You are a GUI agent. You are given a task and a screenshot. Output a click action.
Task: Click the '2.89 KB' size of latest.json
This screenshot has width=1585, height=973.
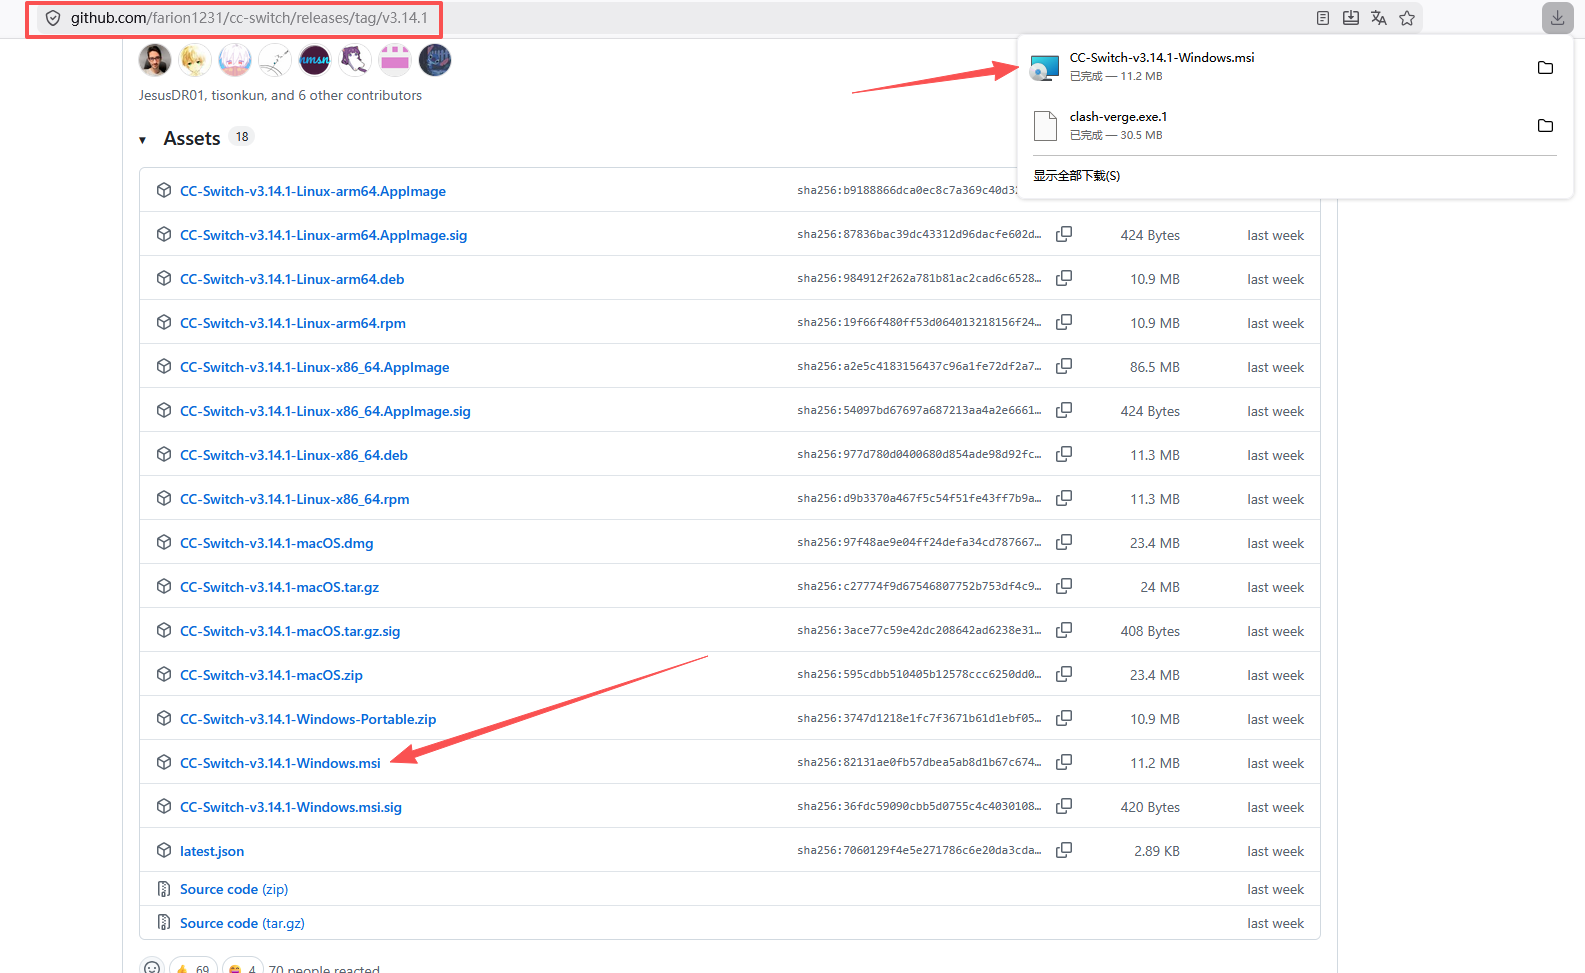(x=1157, y=851)
